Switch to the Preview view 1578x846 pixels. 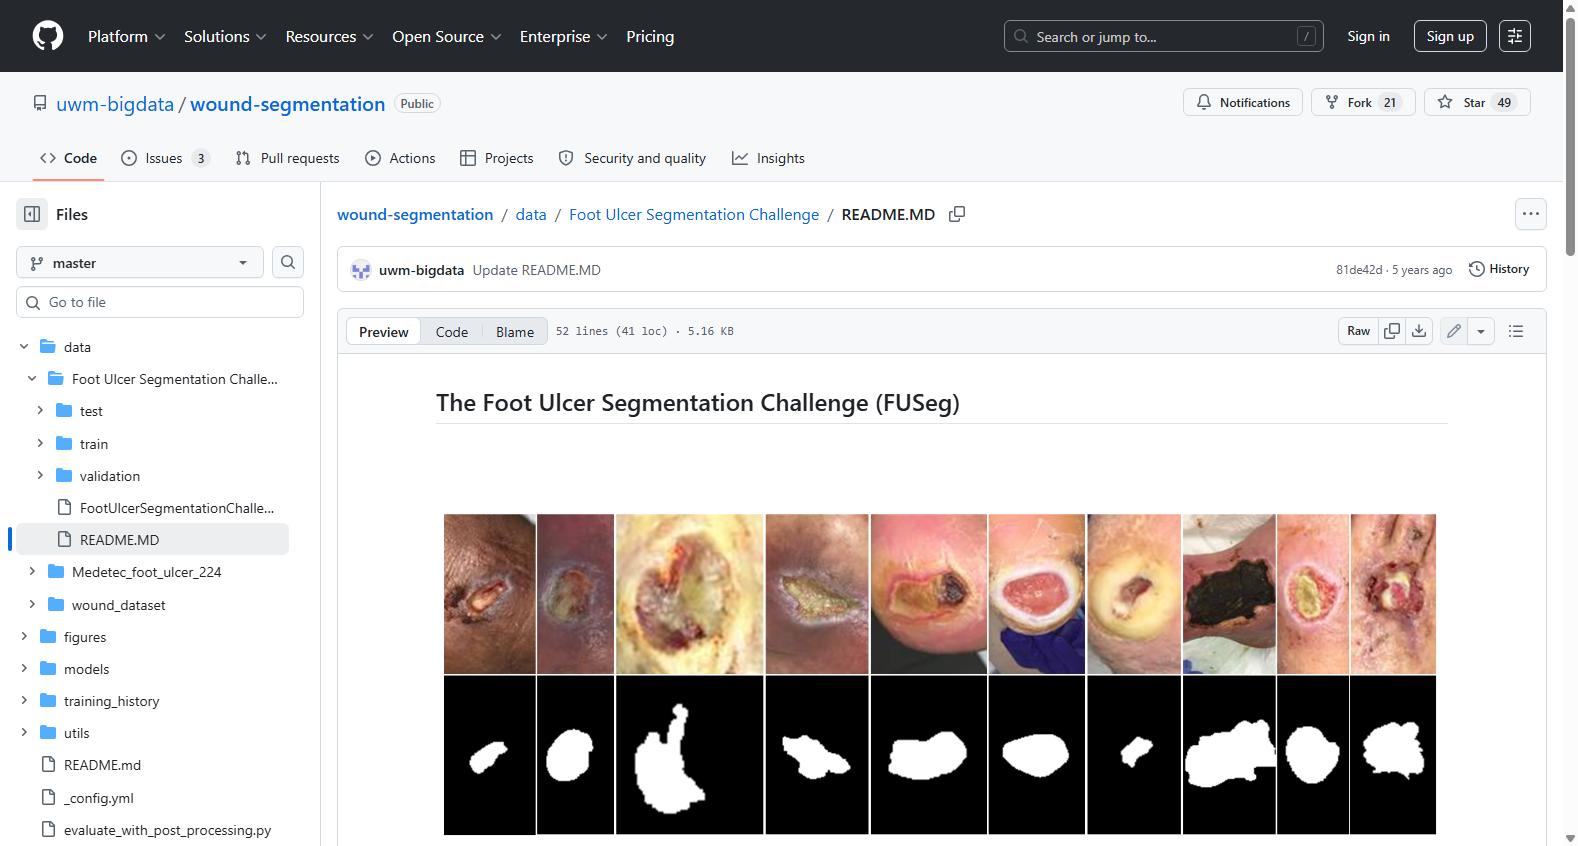384,332
